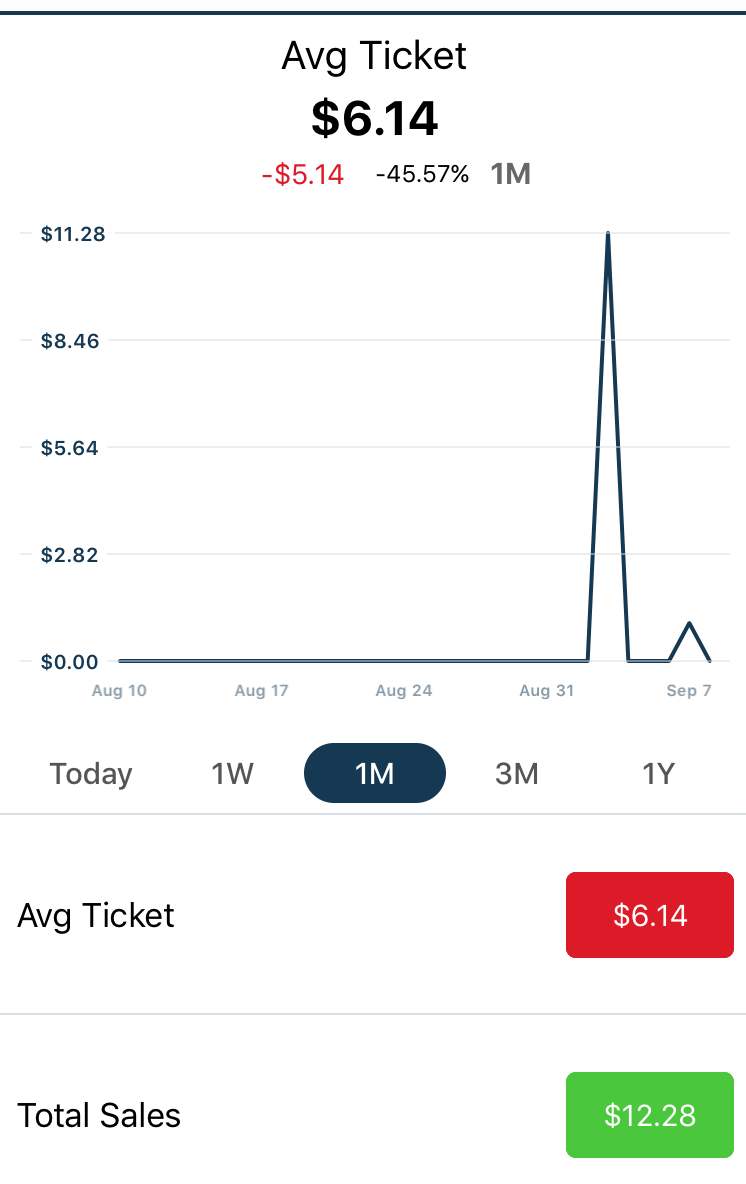The width and height of the screenshot is (746, 1184).
Task: Tap the small Sep 7 chart spike
Action: [x=689, y=625]
